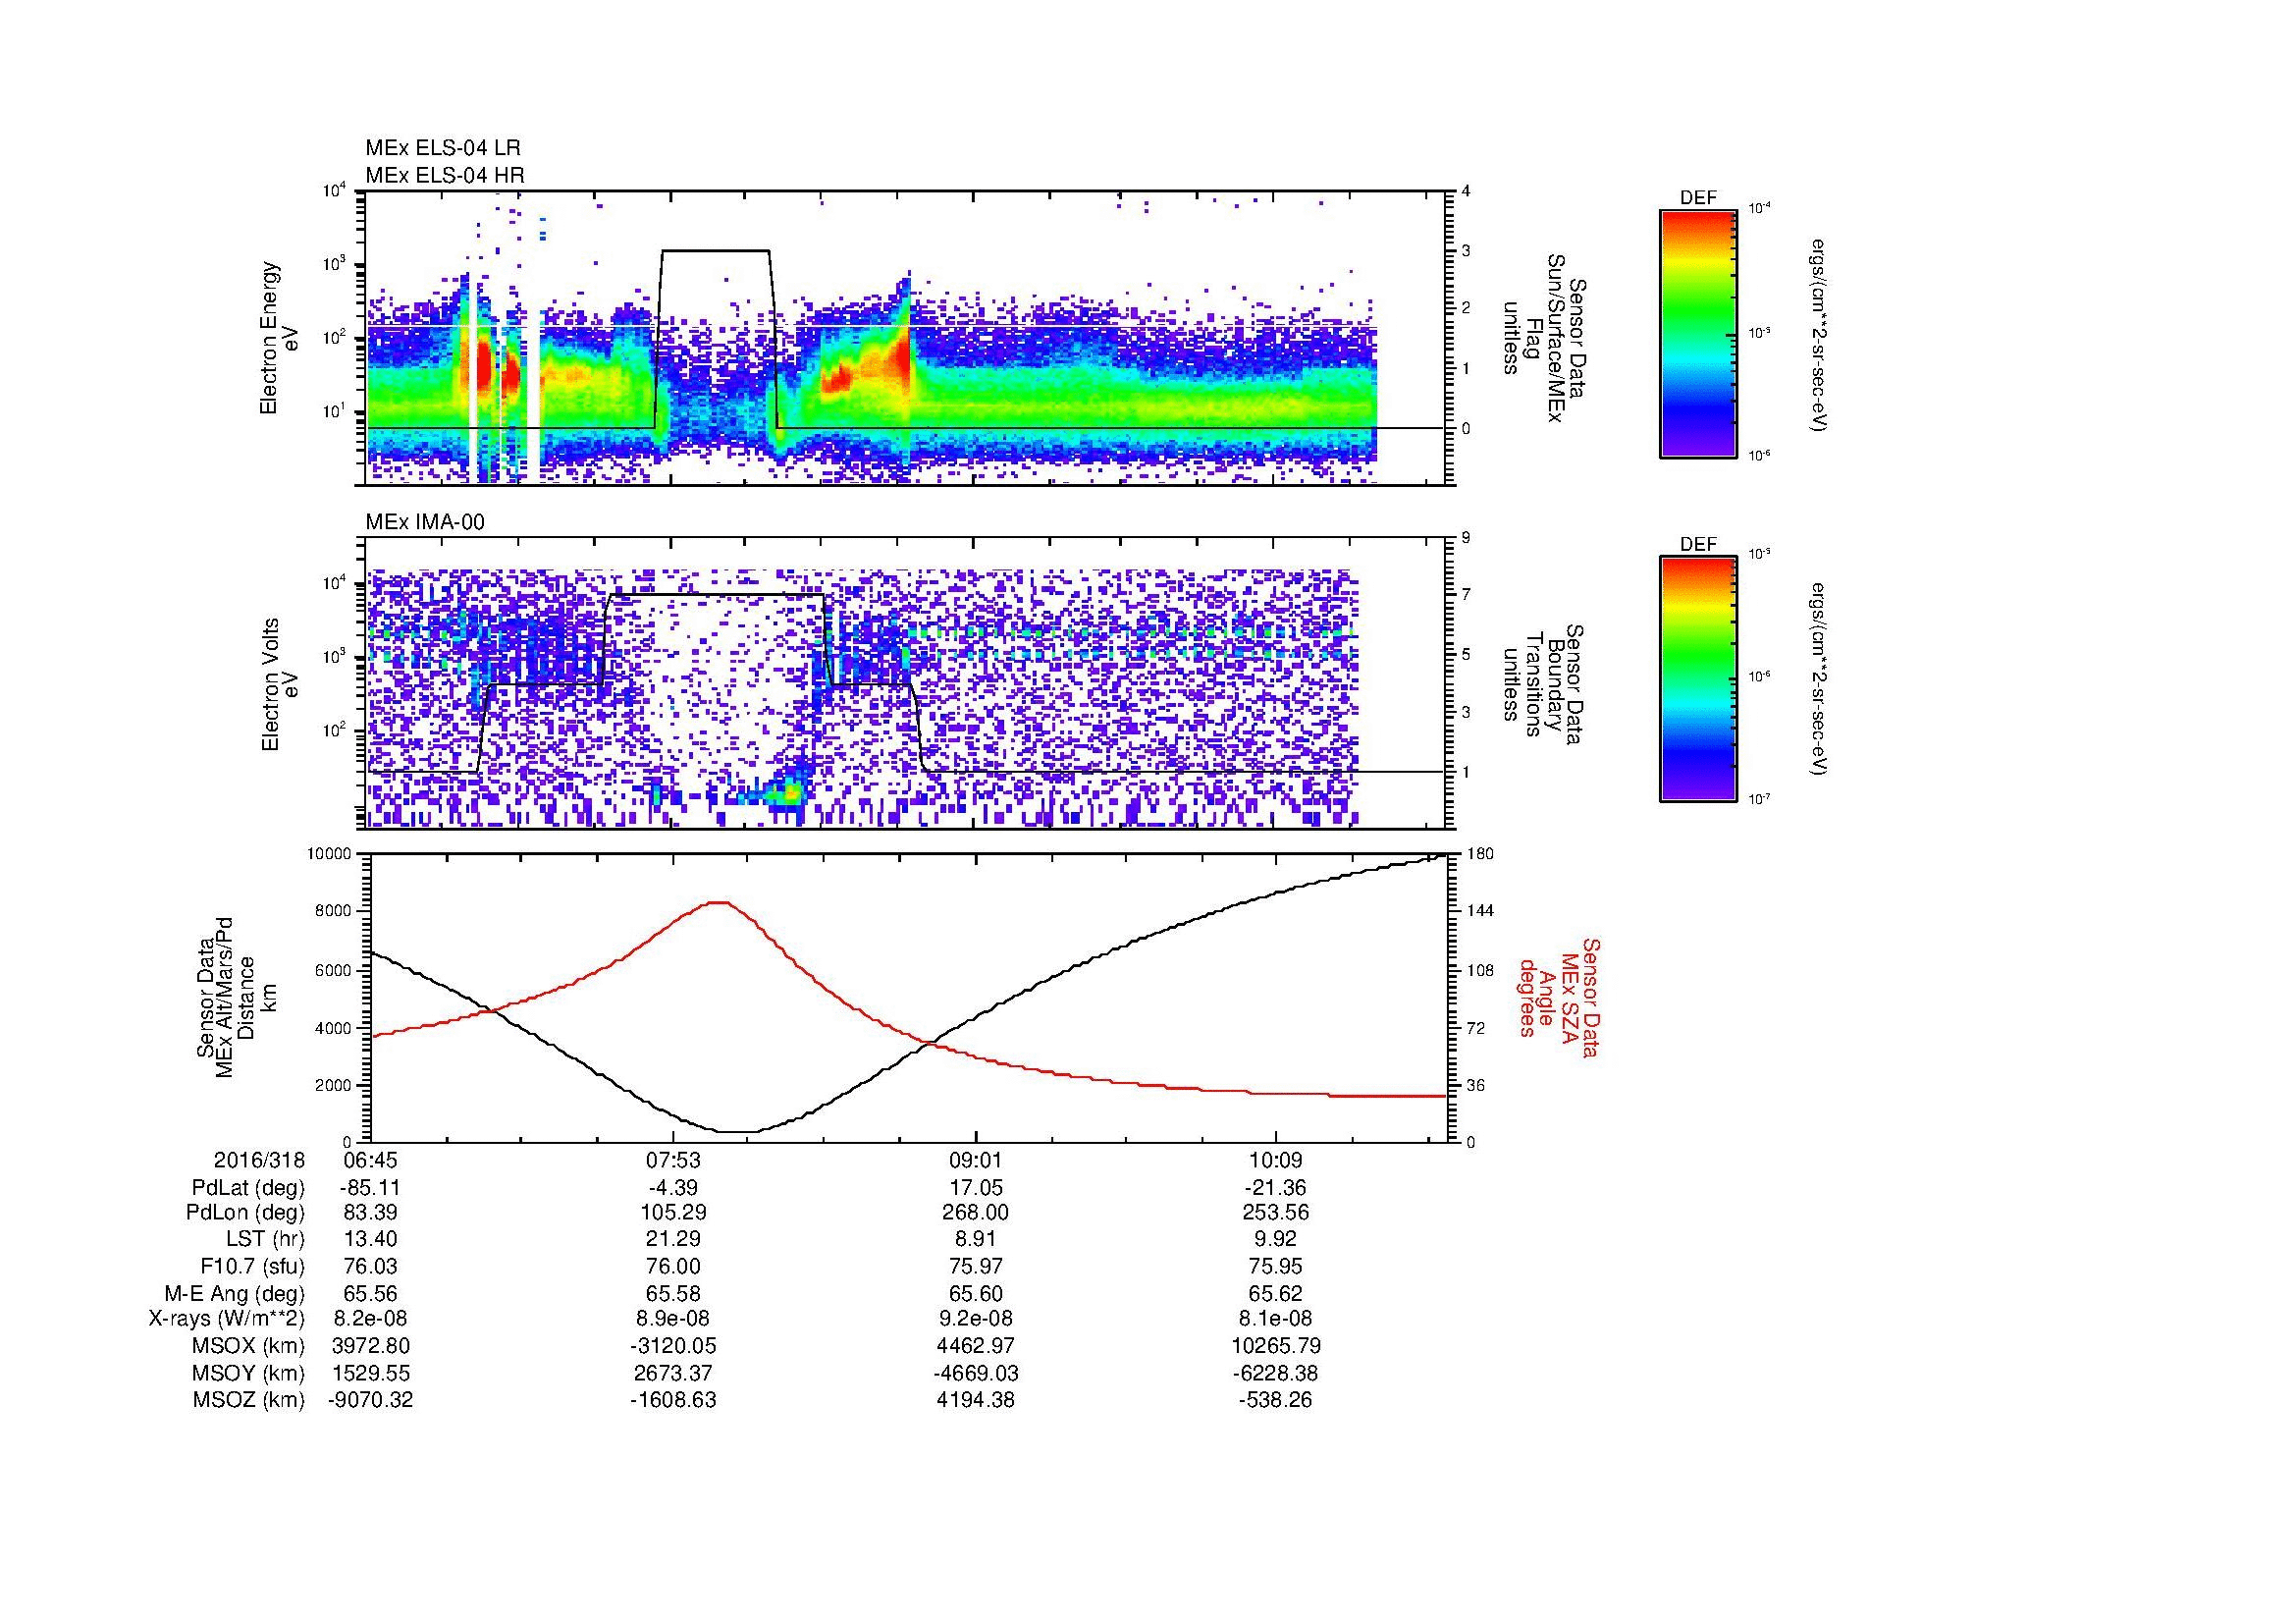
Task: Click the PdLon value '83.39'
Action: coord(370,1213)
